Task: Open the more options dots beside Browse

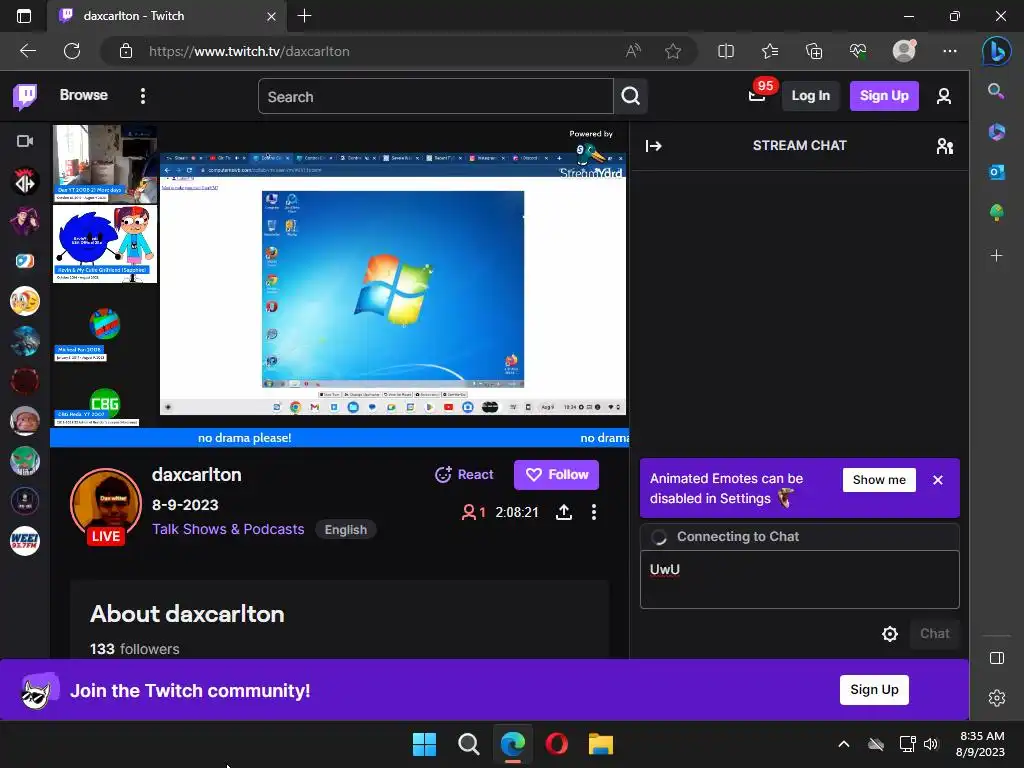Action: pos(143,96)
